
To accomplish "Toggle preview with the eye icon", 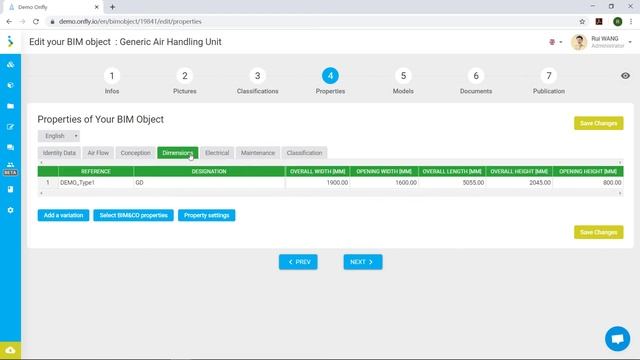I will pos(625,76).
